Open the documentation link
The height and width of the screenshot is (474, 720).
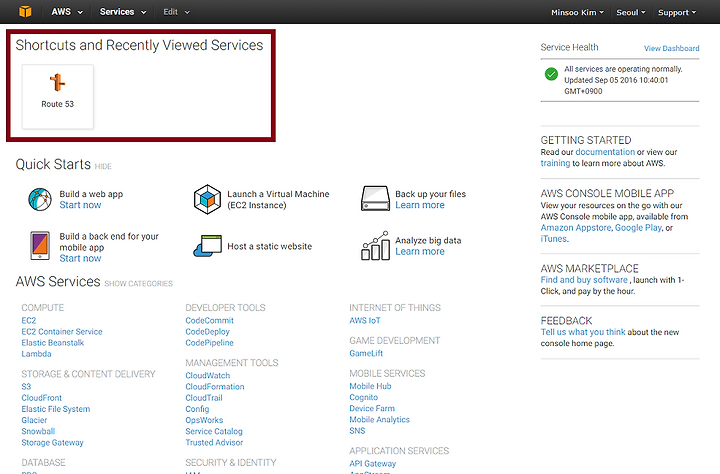[x=605, y=152]
